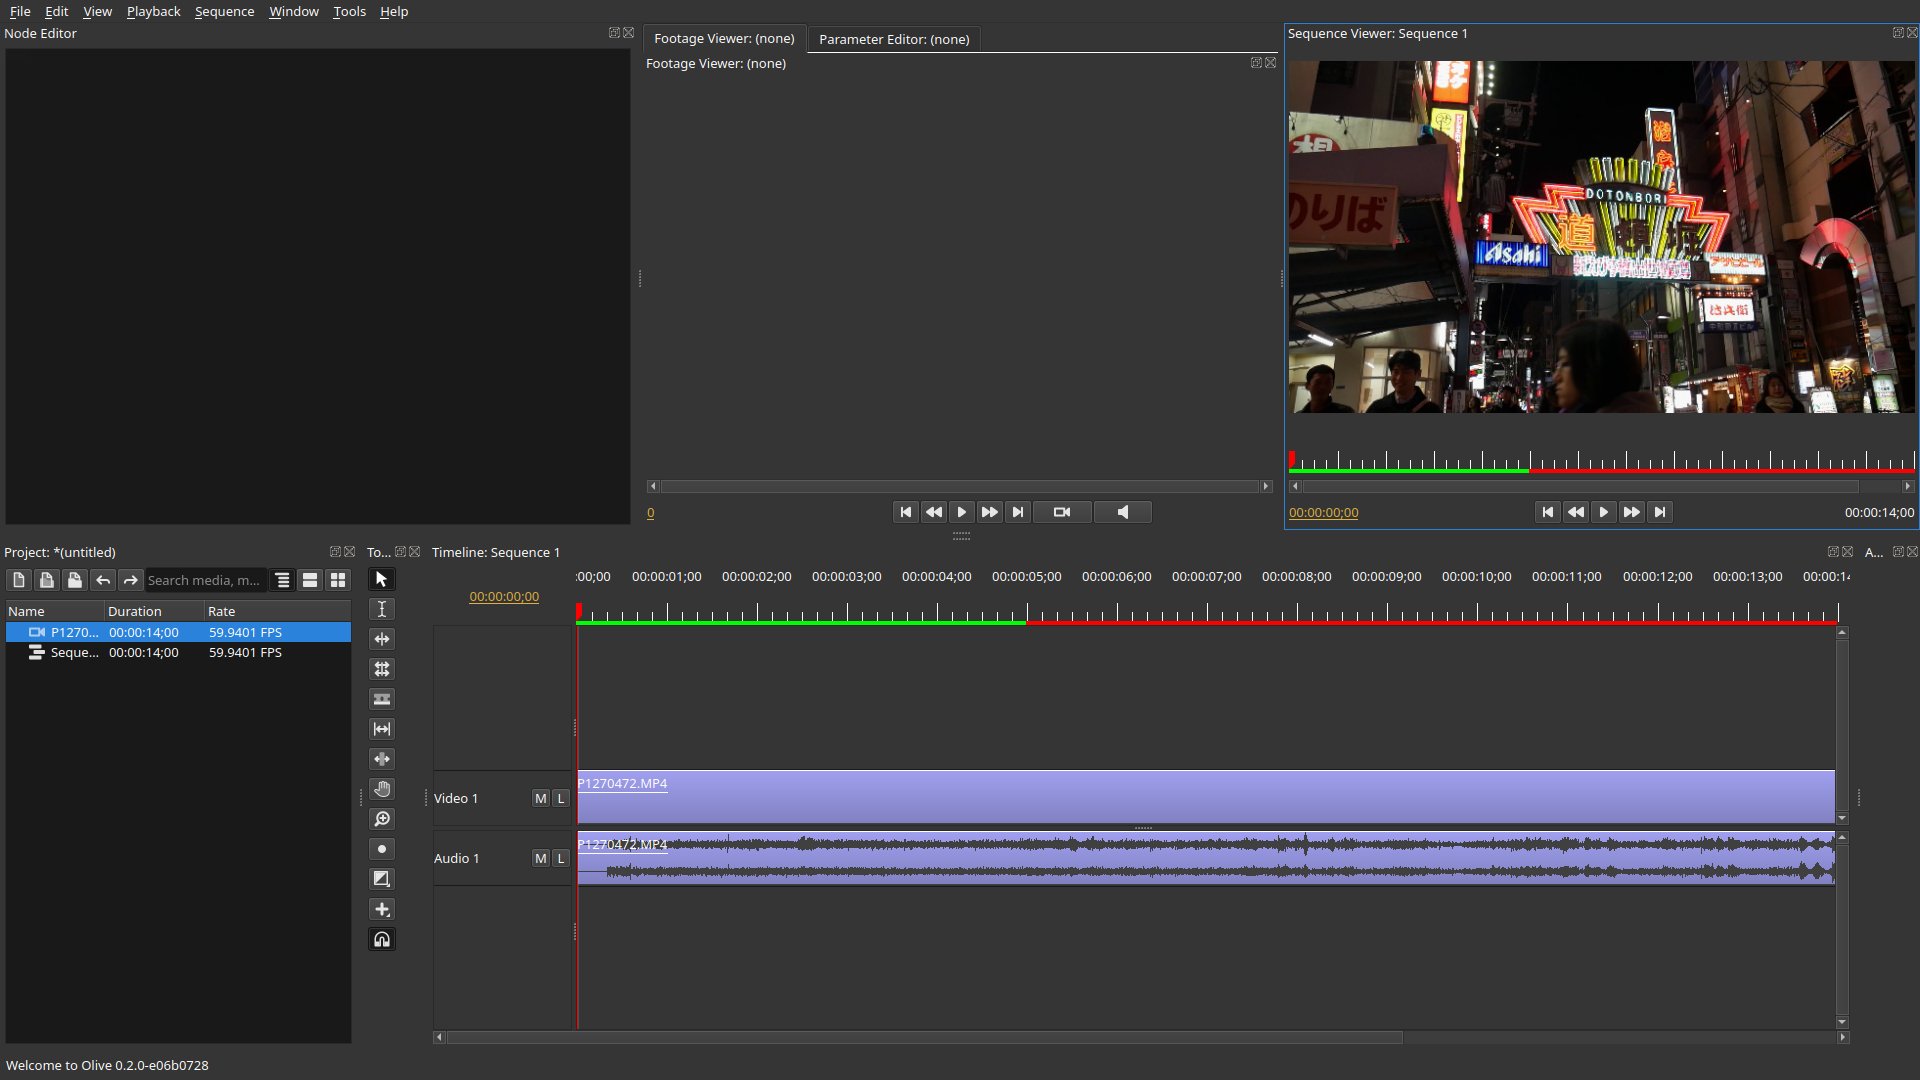Lock the Audio 1 track
This screenshot has width=1920, height=1080.
pos(560,858)
